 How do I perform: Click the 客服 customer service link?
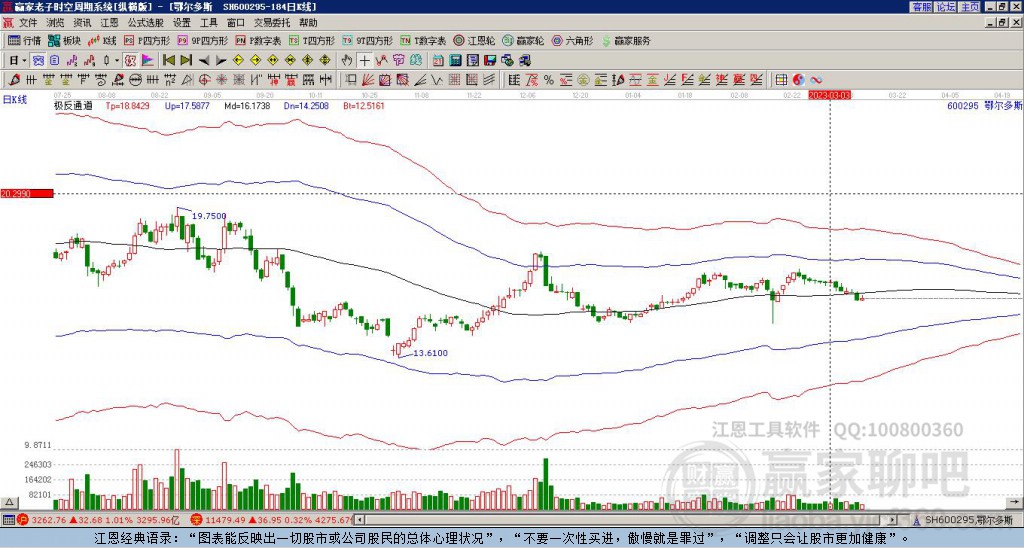(x=921, y=6)
